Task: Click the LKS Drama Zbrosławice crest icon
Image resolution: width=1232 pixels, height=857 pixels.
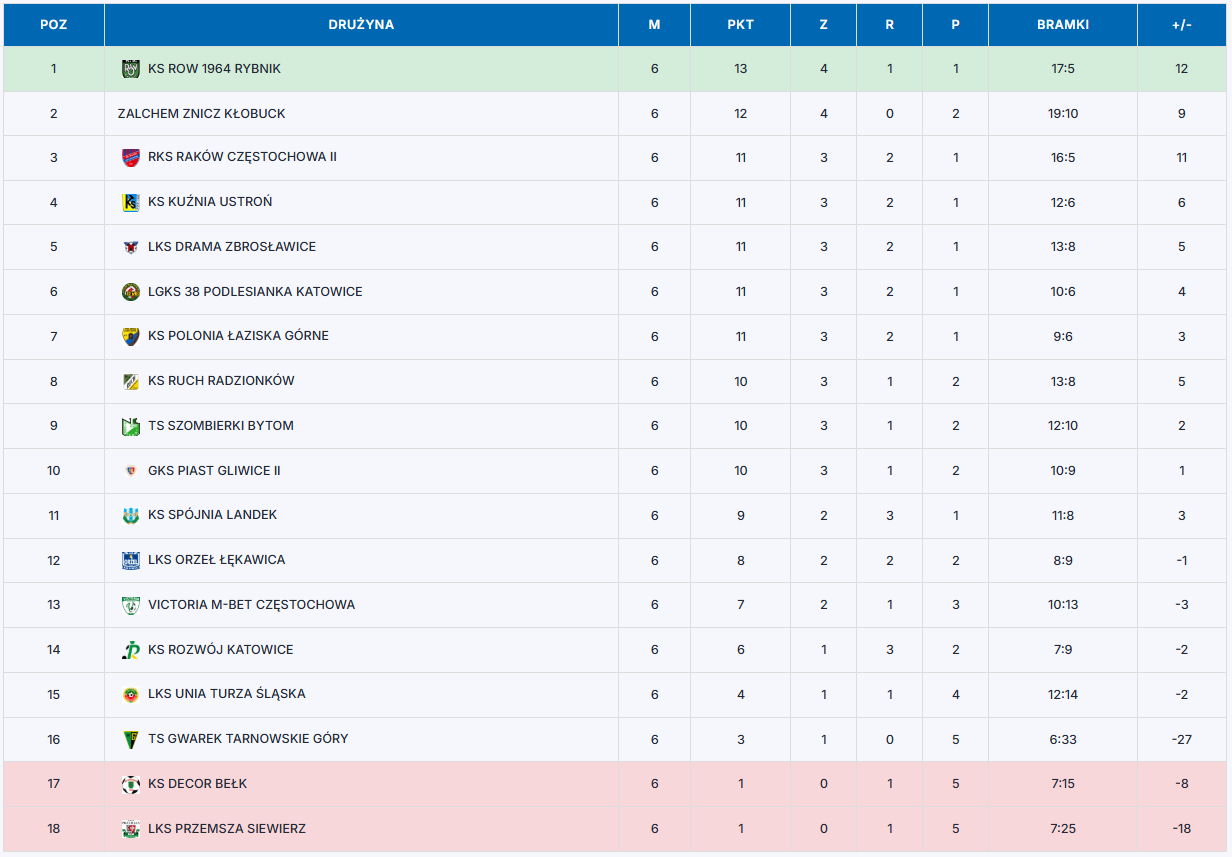Action: click(130, 247)
